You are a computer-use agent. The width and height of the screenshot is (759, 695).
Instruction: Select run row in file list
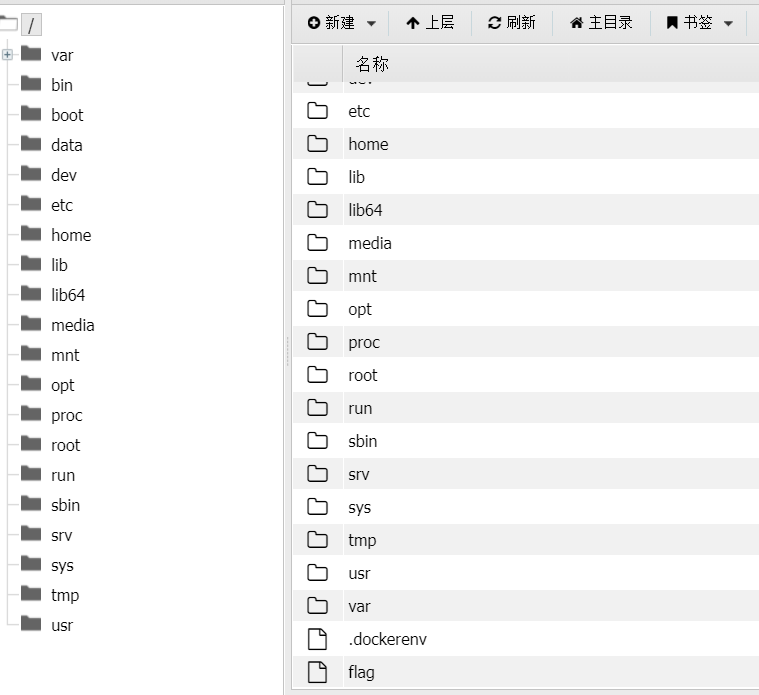pyautogui.click(x=526, y=408)
